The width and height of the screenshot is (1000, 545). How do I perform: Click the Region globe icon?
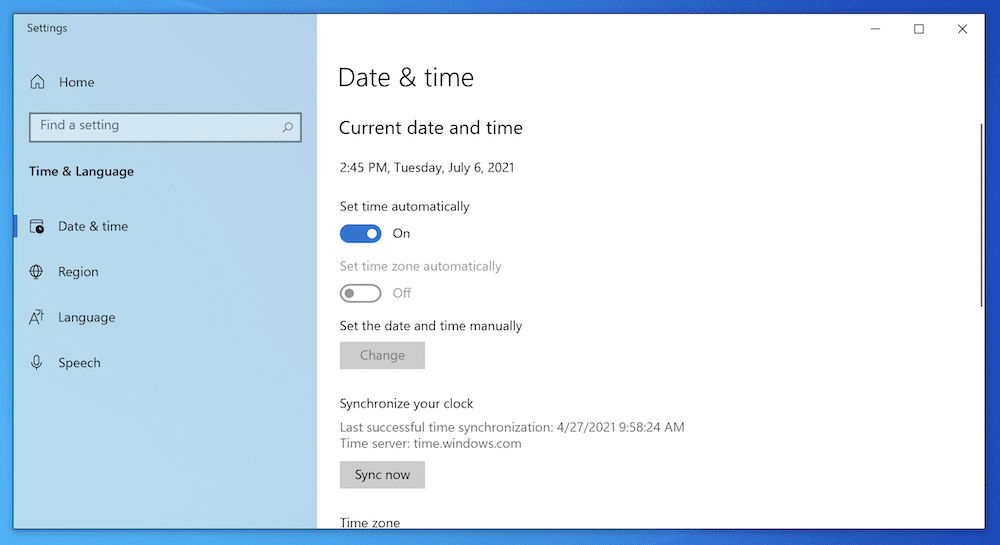tap(36, 272)
